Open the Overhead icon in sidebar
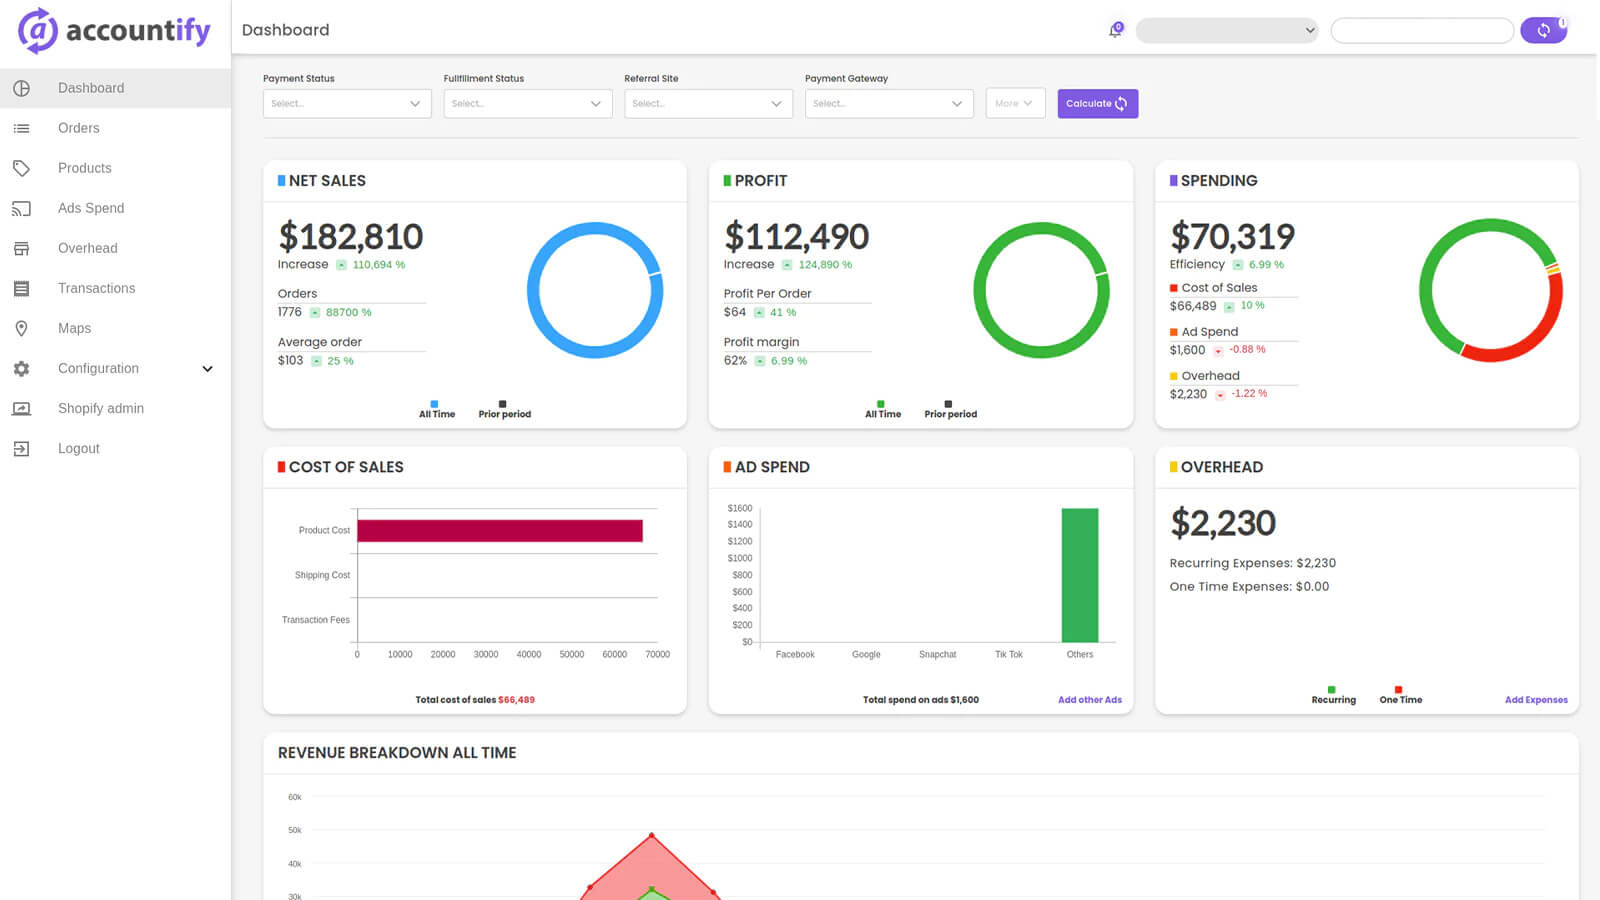Image resolution: width=1600 pixels, height=900 pixels. pos(22,248)
